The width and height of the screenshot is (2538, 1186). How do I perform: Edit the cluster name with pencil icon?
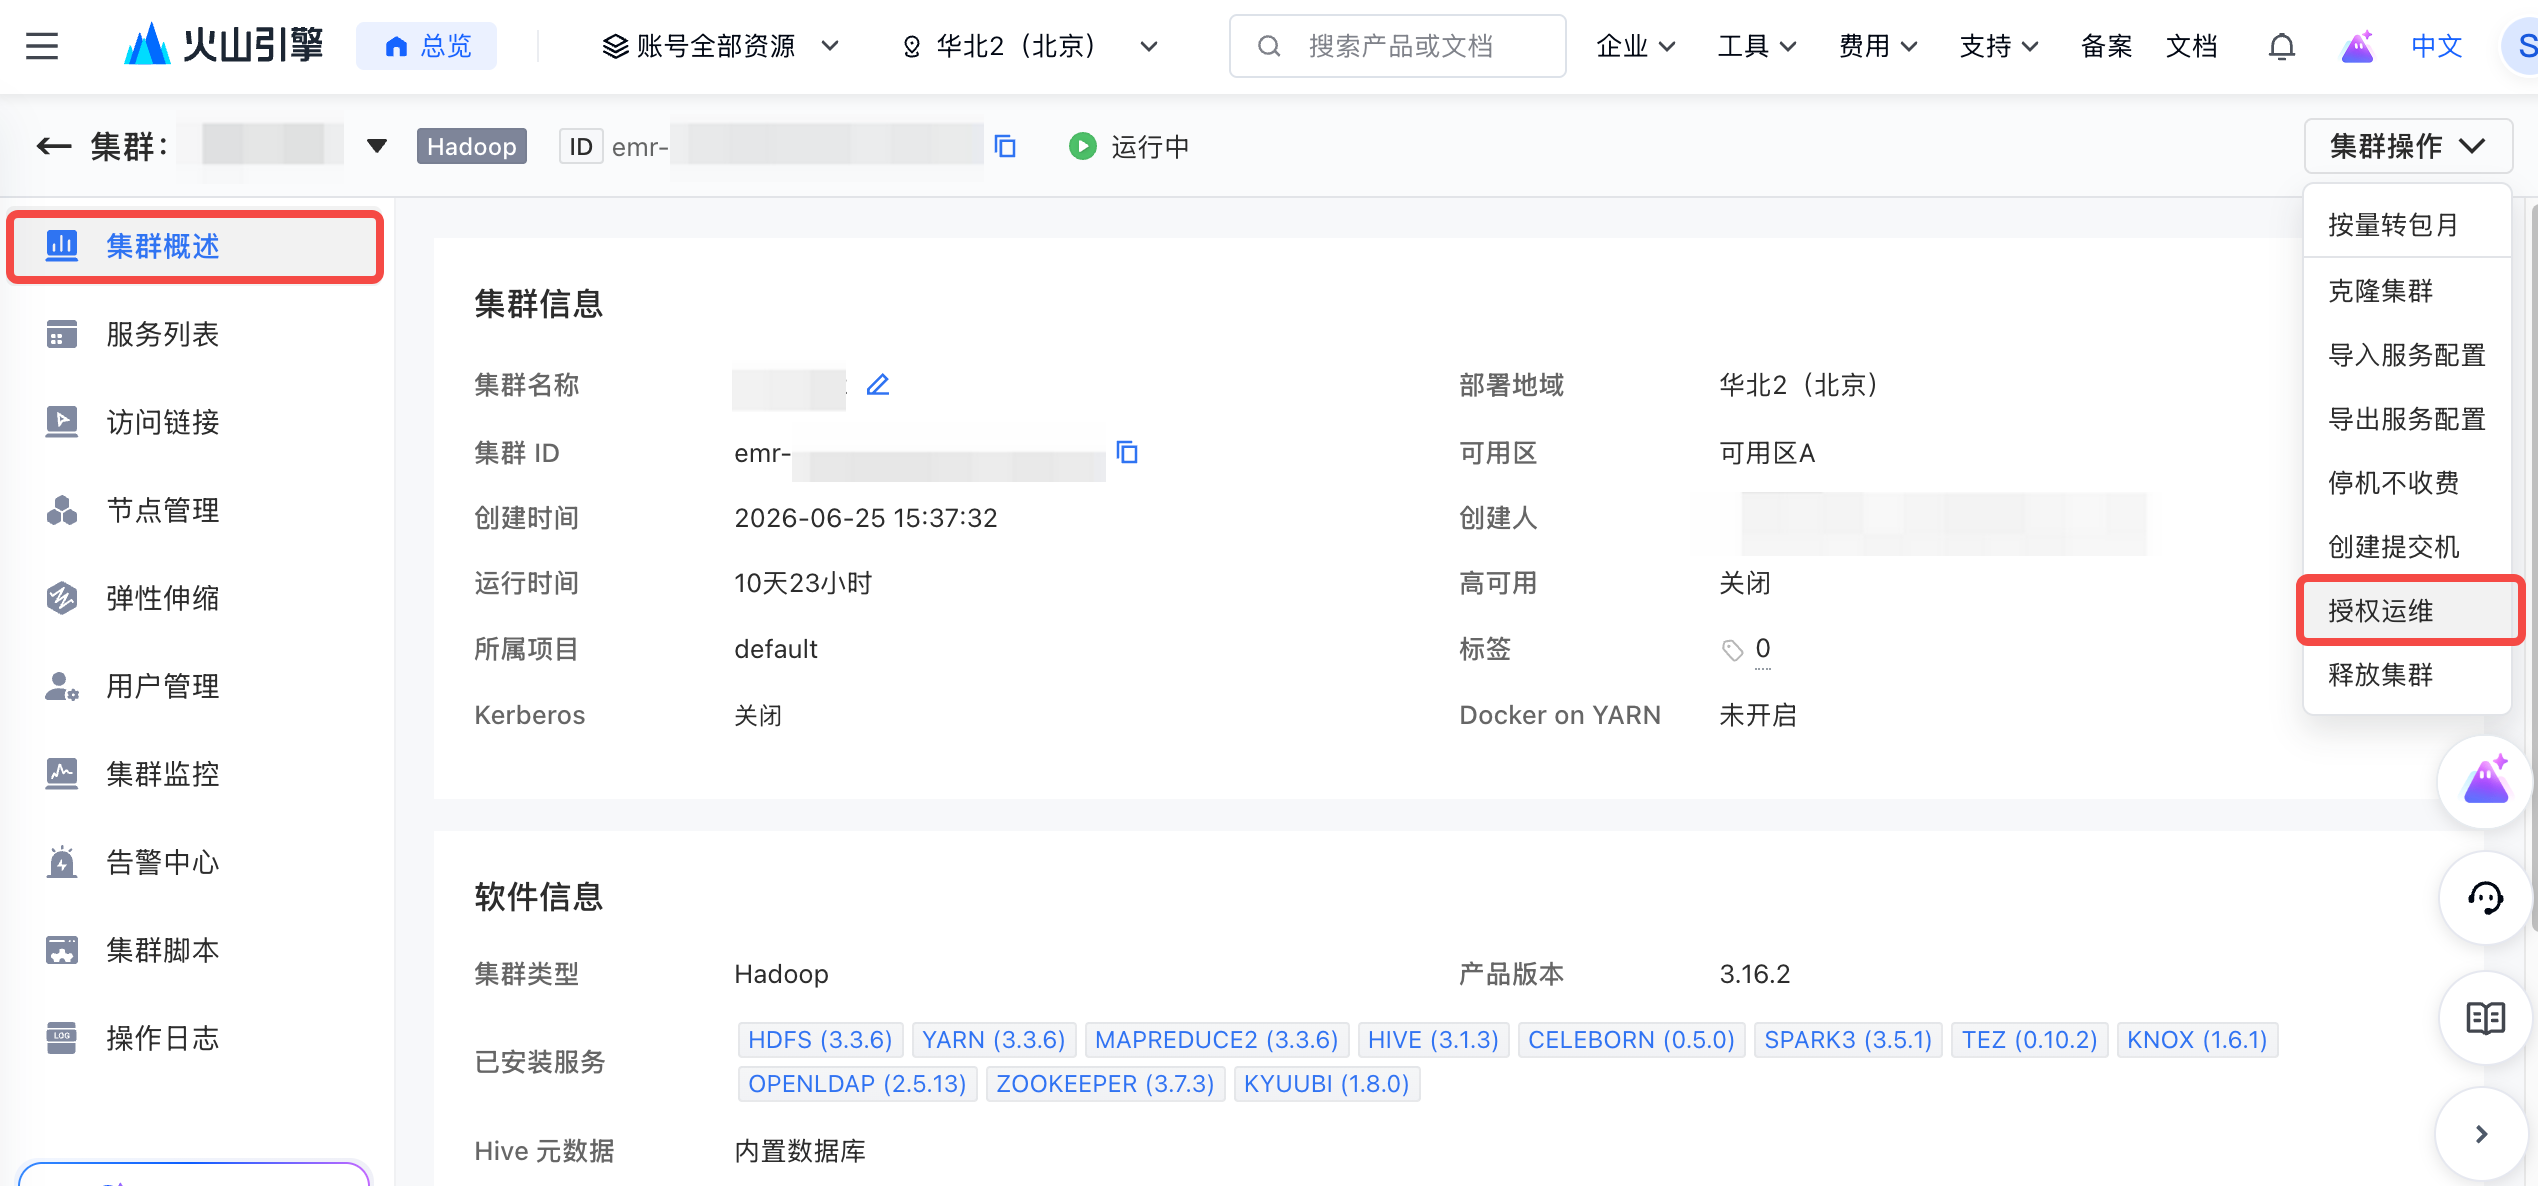(x=878, y=385)
